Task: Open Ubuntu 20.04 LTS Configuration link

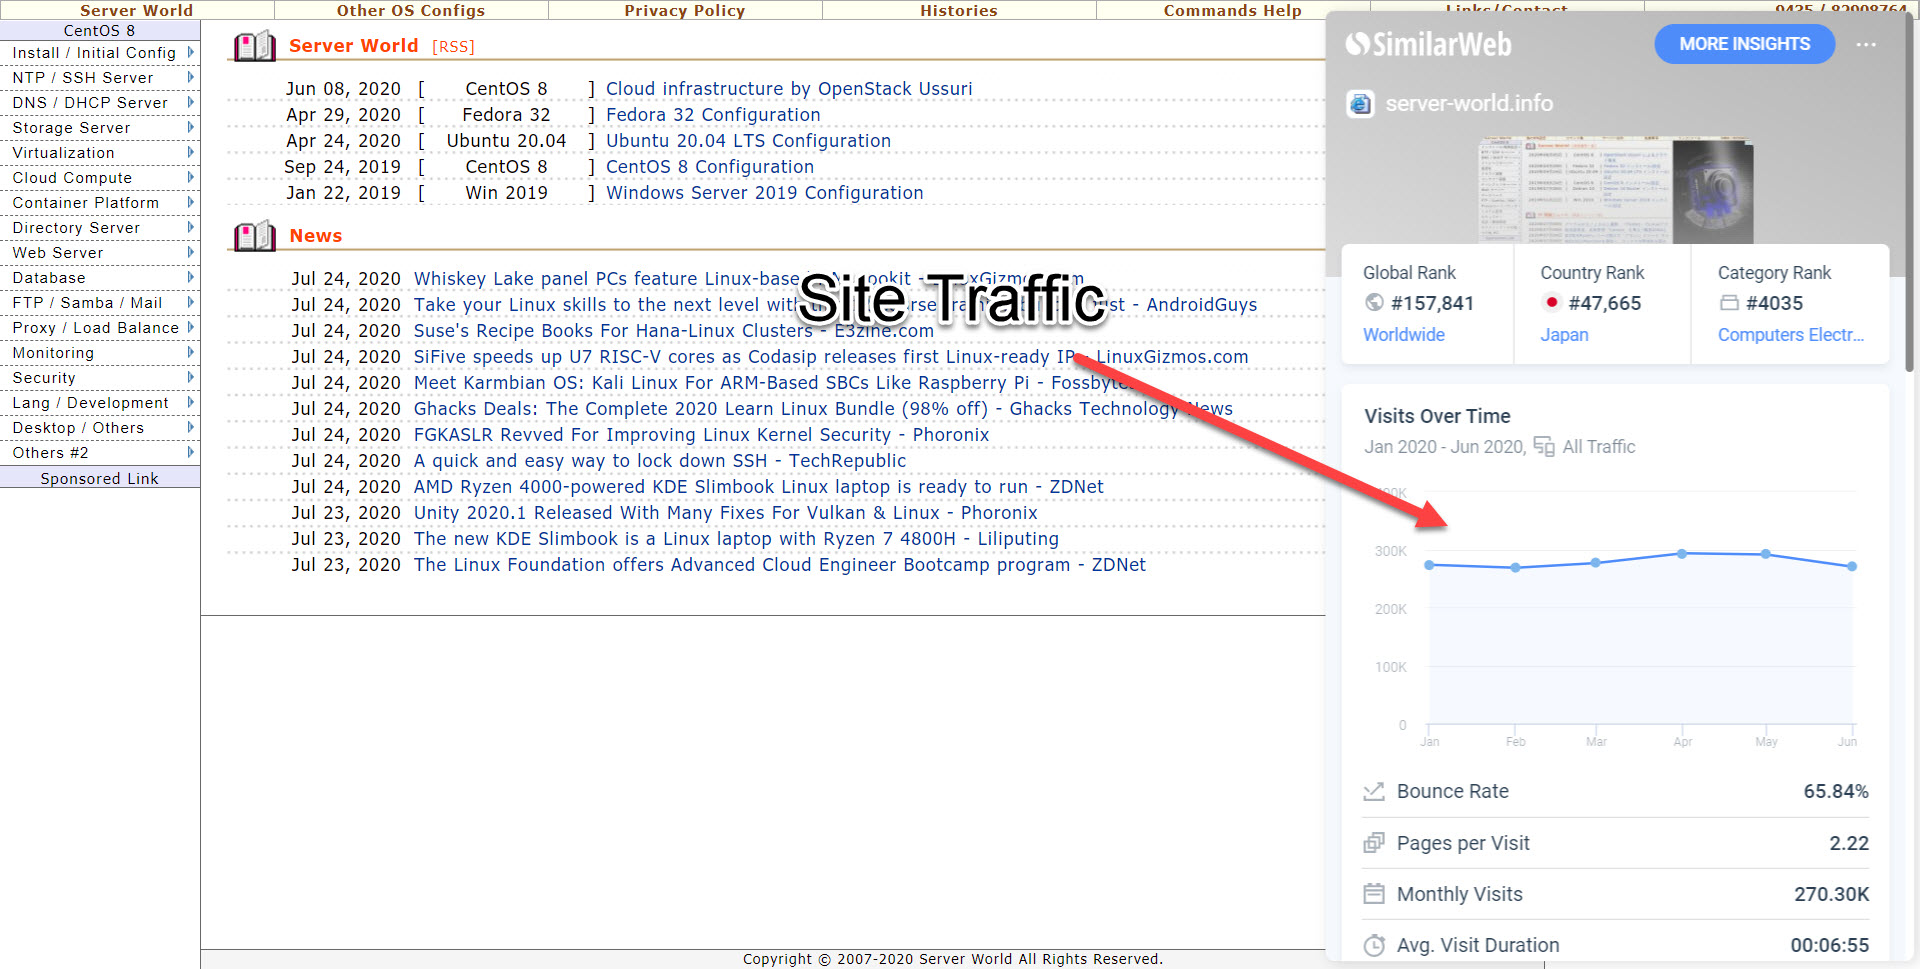Action: point(748,141)
